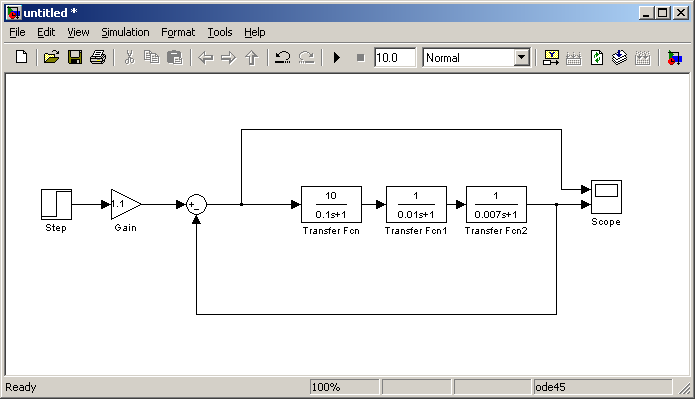The height and width of the screenshot is (399, 695).
Task: Click the Transfer Fcn2 label text
Action: tap(496, 231)
